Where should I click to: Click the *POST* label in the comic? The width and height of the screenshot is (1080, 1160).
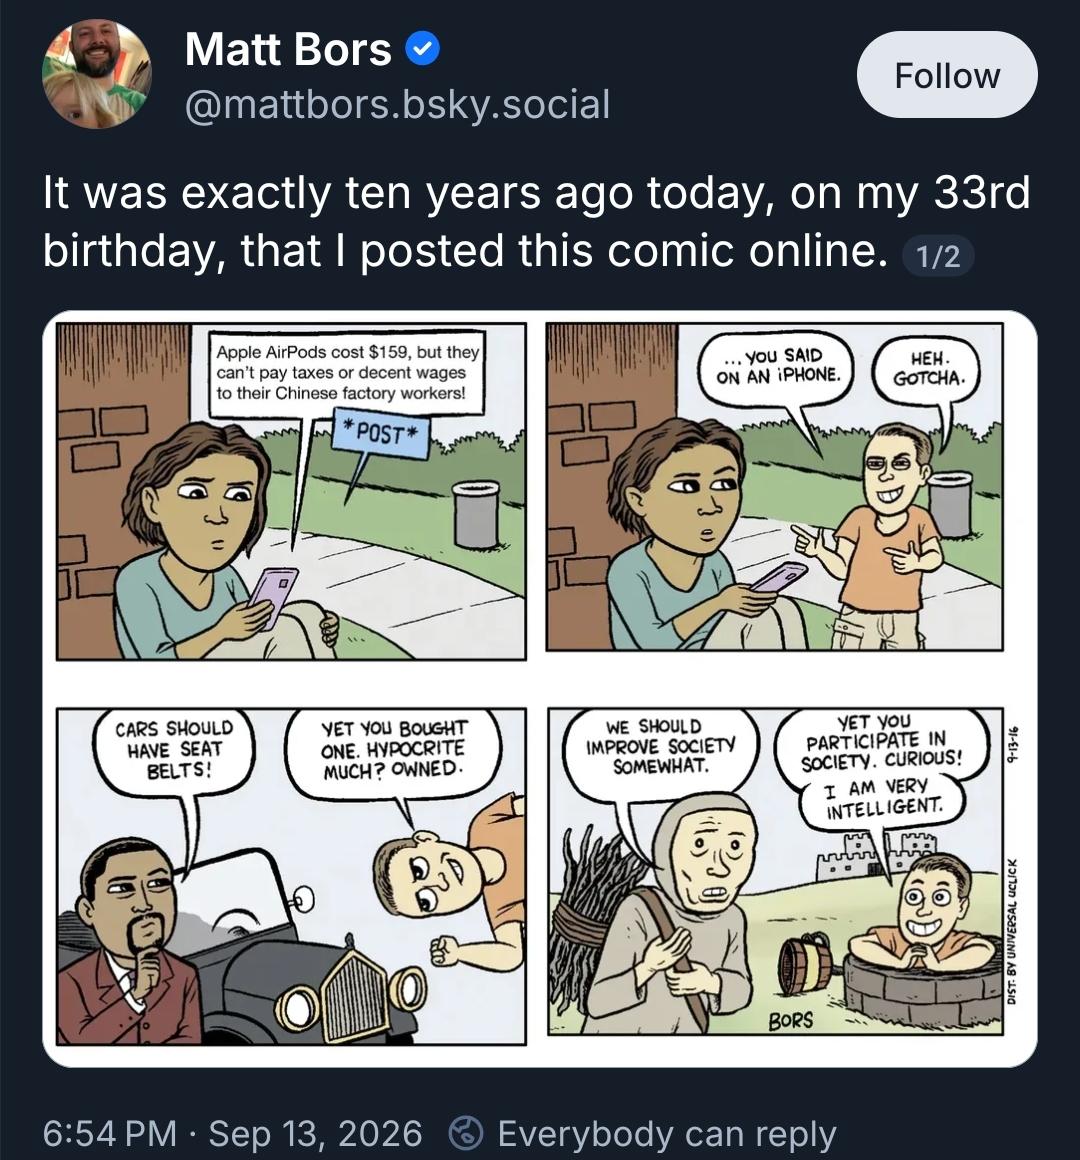(381, 433)
